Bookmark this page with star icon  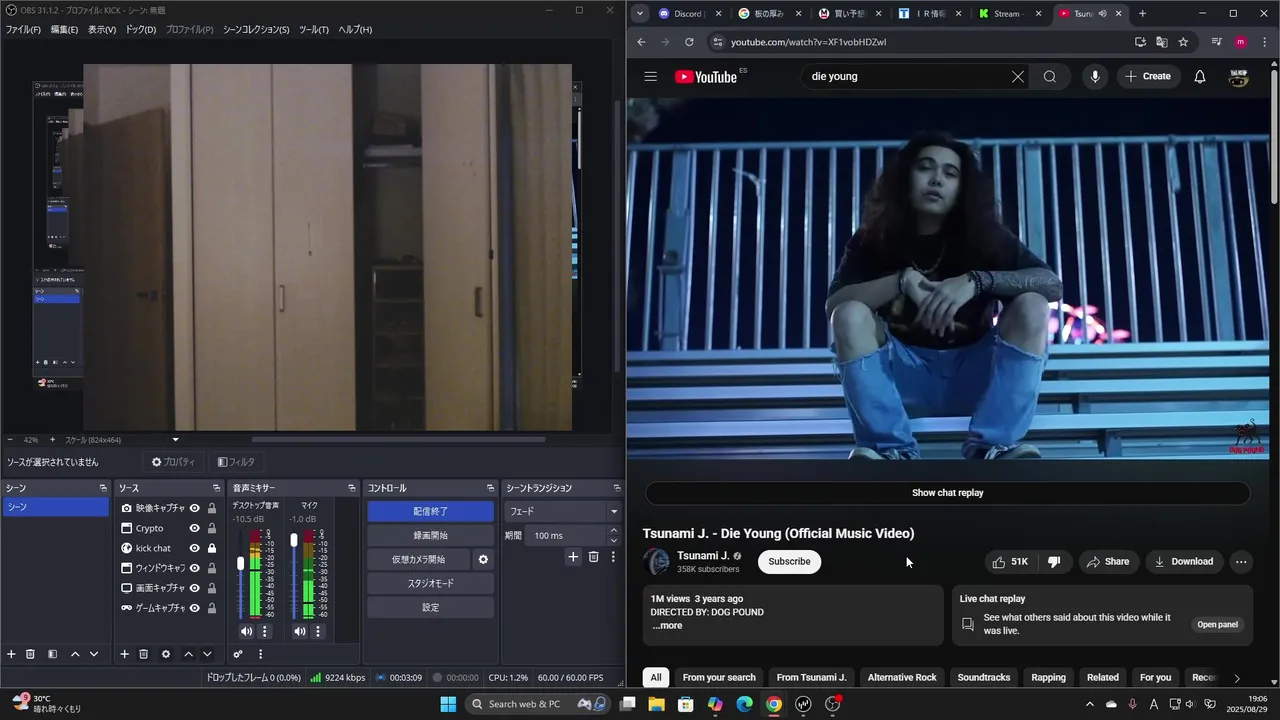(1183, 42)
